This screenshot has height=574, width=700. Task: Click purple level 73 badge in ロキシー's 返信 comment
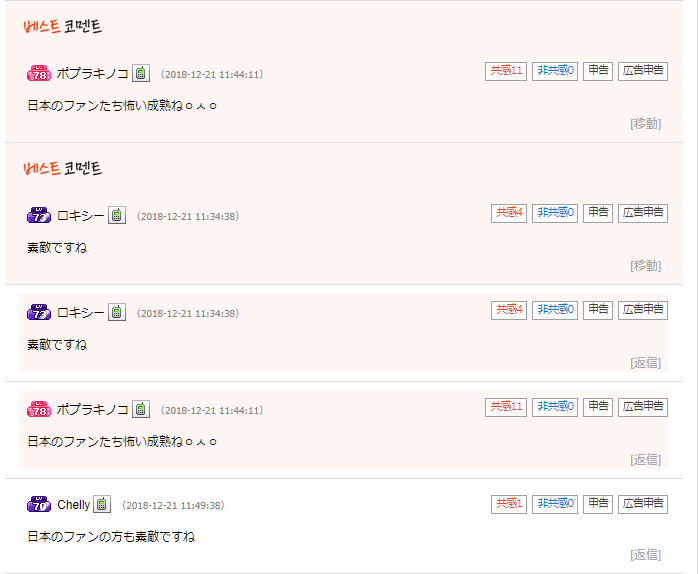tap(39, 312)
